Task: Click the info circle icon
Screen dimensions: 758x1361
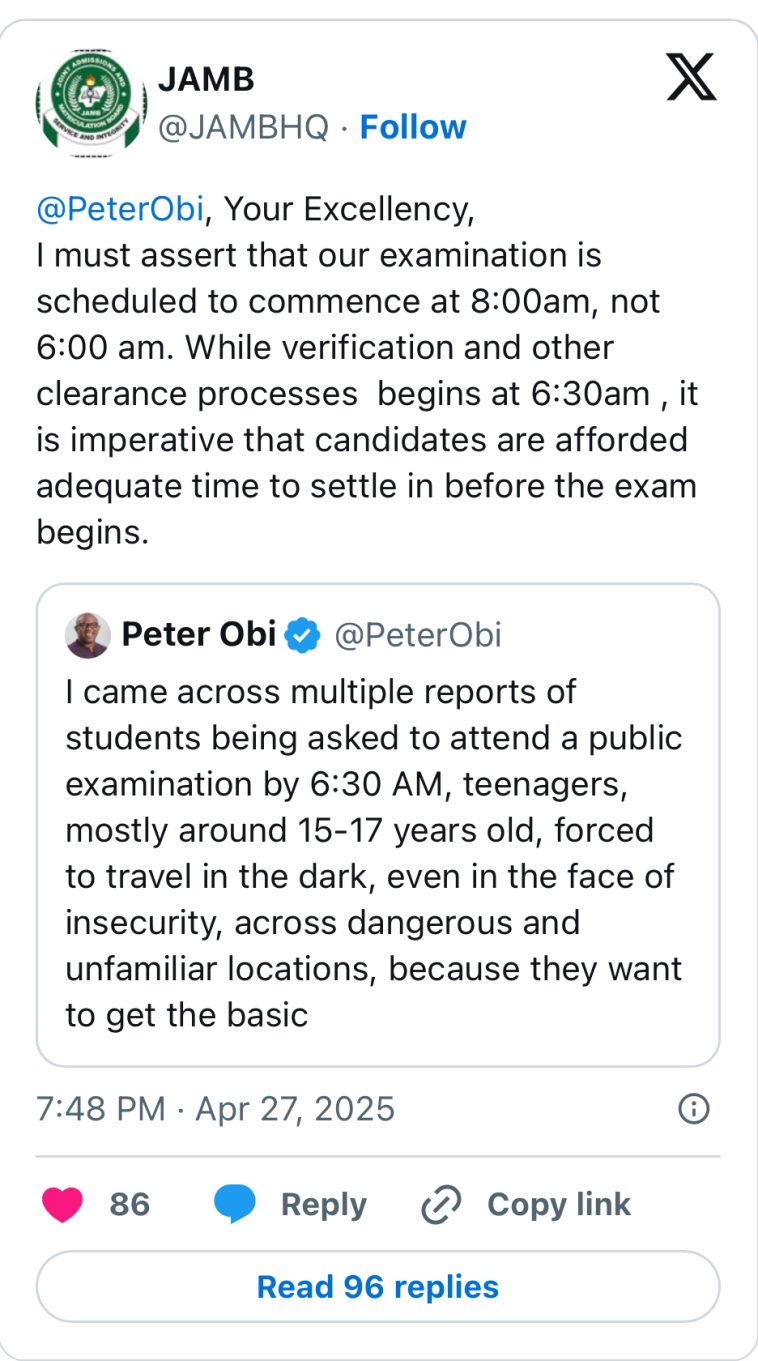Action: tap(693, 1108)
